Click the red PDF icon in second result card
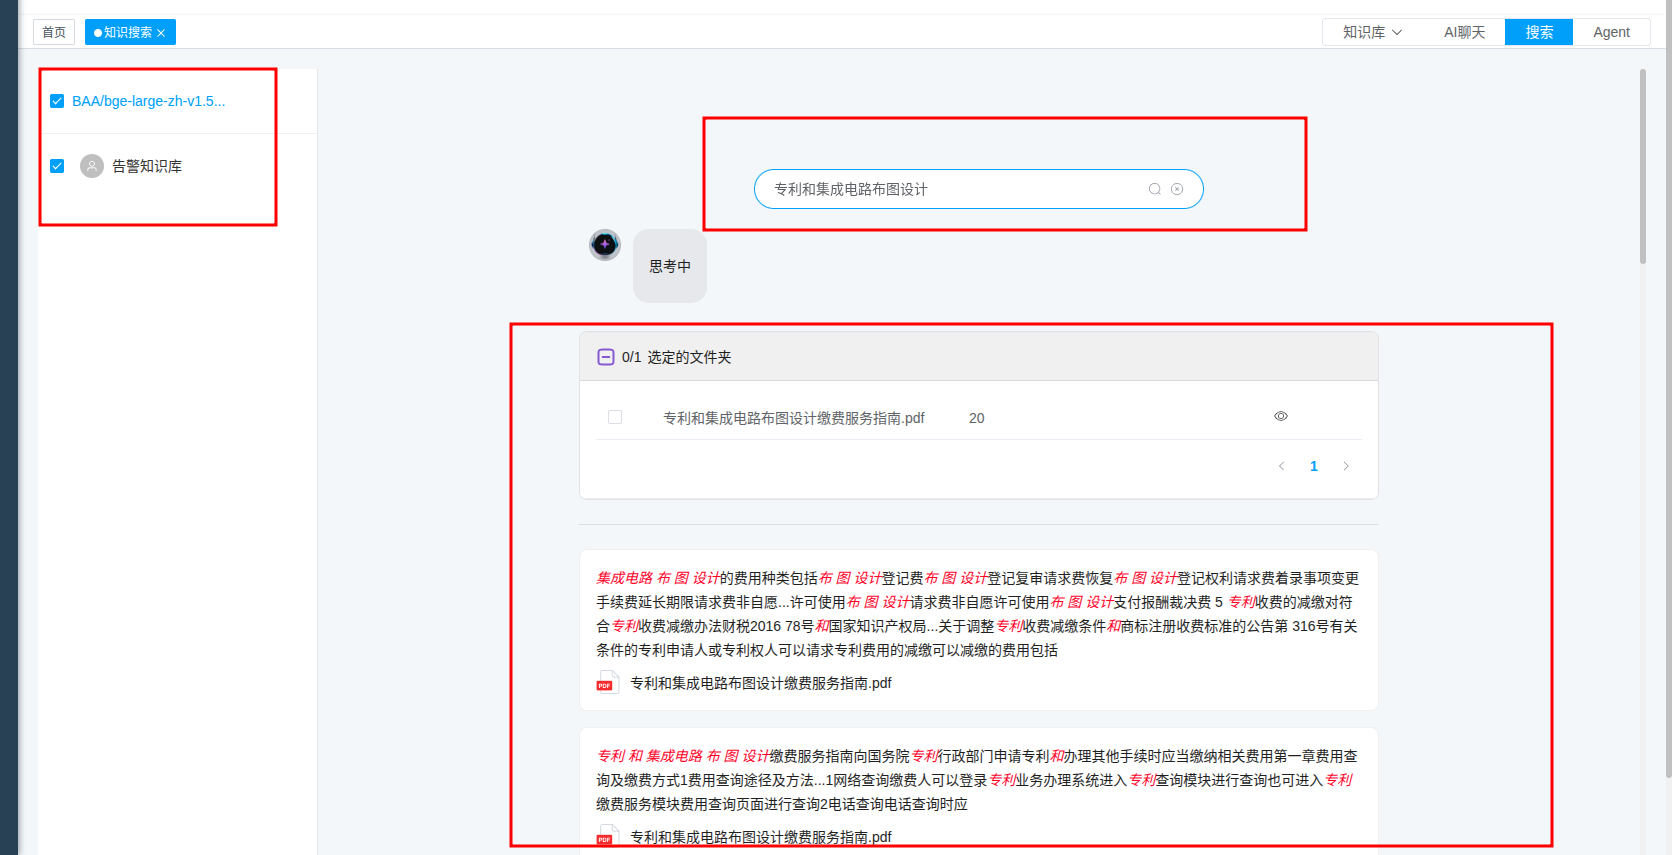 (x=605, y=837)
